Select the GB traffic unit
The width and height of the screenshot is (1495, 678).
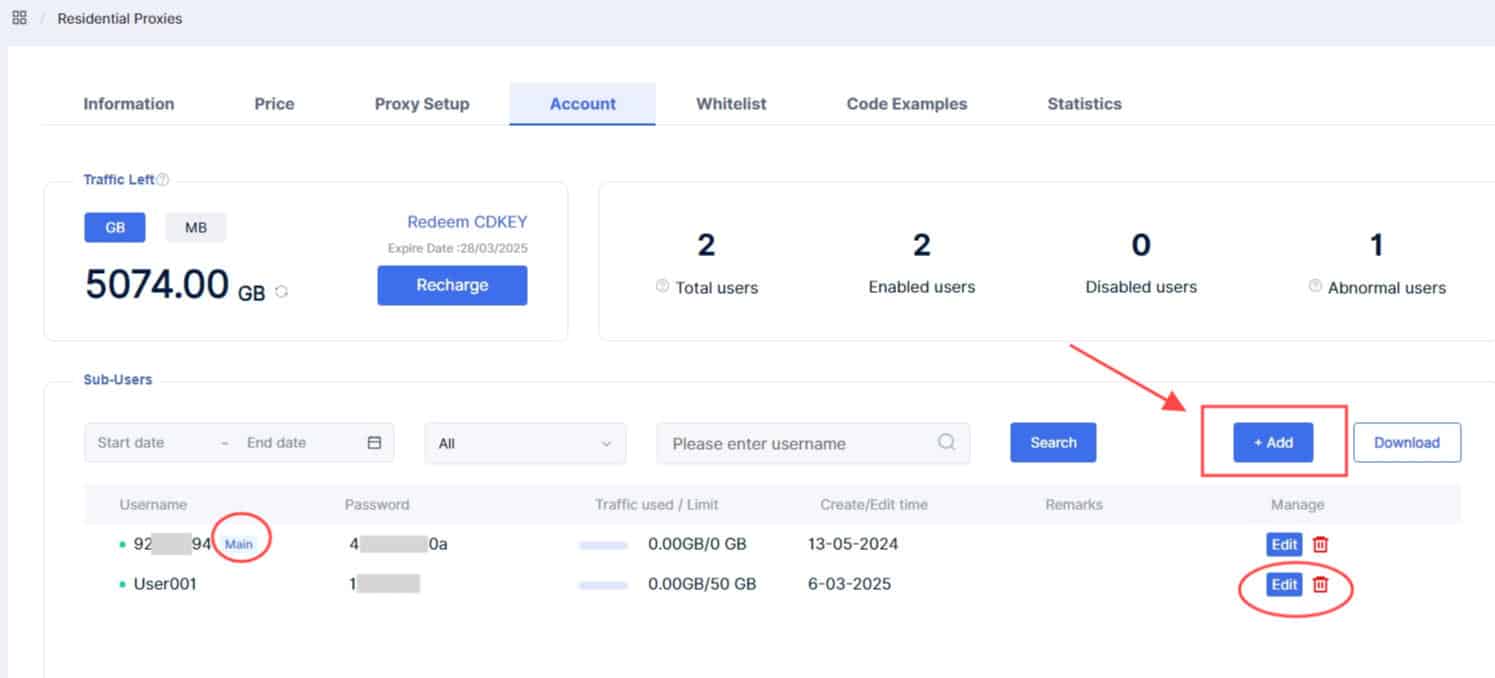point(115,227)
